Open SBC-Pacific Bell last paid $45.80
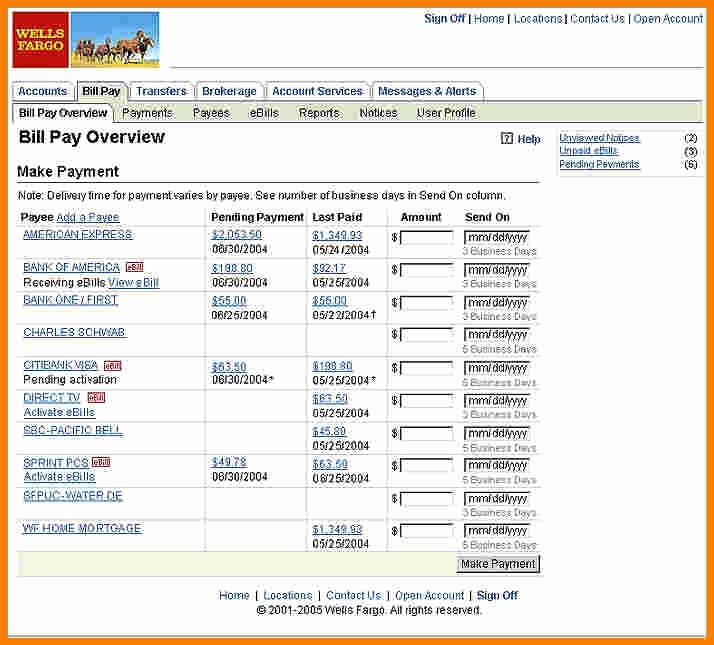Viewport: 714px width, 645px height. tap(329, 431)
